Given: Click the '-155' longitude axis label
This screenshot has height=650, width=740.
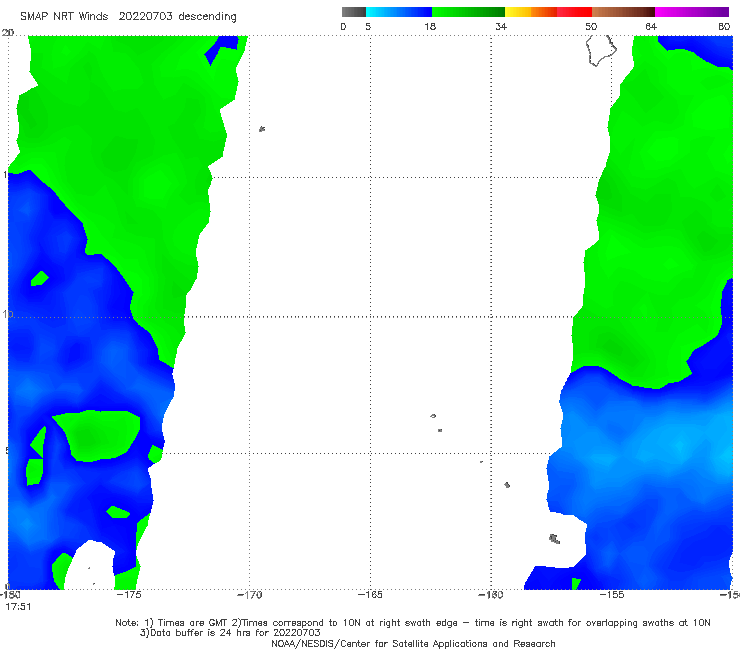Looking at the screenshot, I should [x=612, y=595].
